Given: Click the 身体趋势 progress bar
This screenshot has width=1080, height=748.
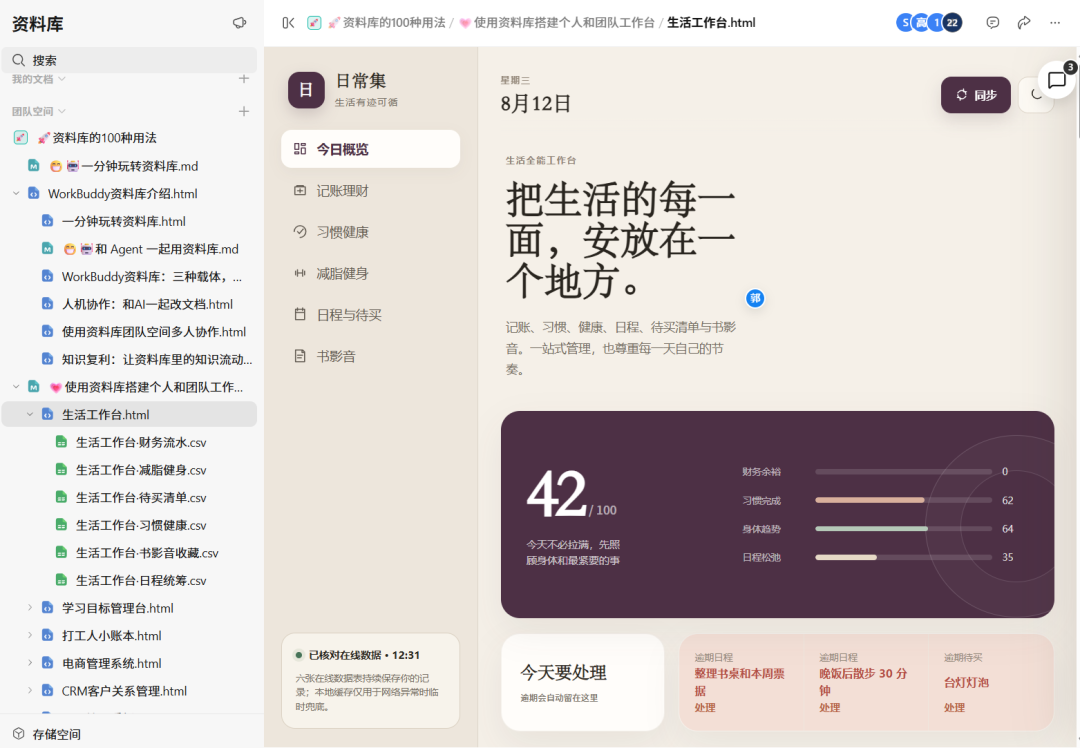Looking at the screenshot, I should coord(903,528).
